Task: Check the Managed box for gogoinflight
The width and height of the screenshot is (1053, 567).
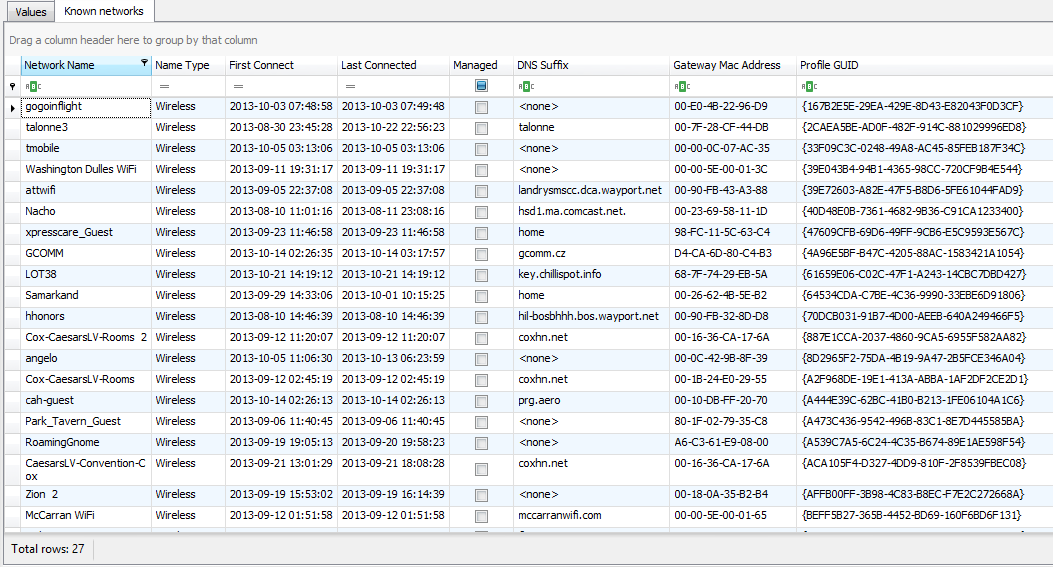Action: (481, 107)
